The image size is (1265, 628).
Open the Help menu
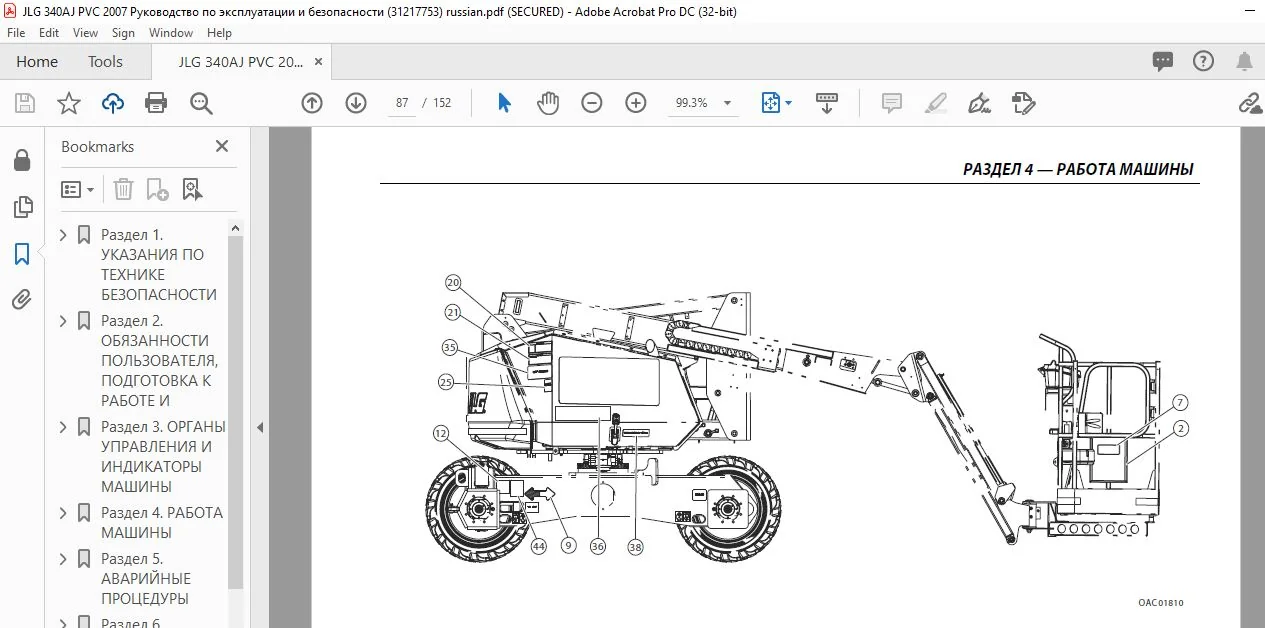pyautogui.click(x=219, y=32)
